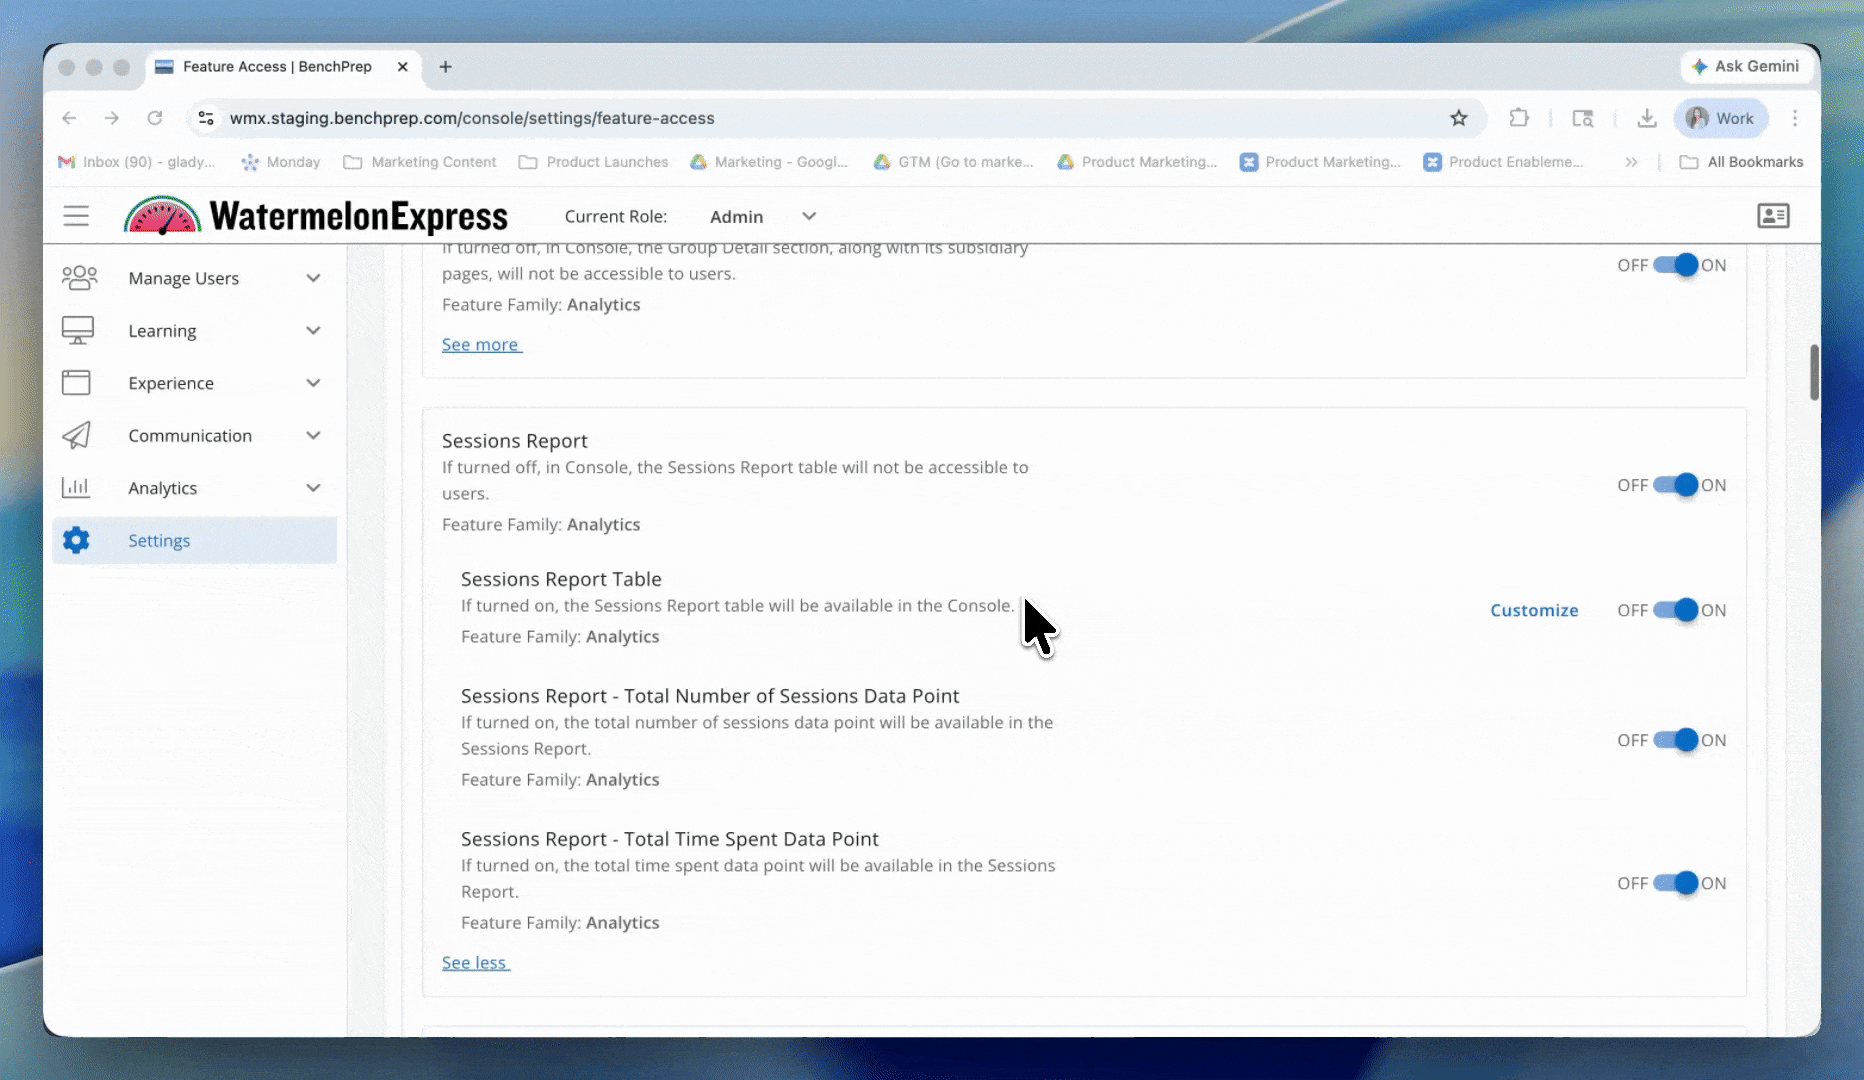Open the hamburger menu icon
This screenshot has width=1864, height=1080.
coord(76,216)
